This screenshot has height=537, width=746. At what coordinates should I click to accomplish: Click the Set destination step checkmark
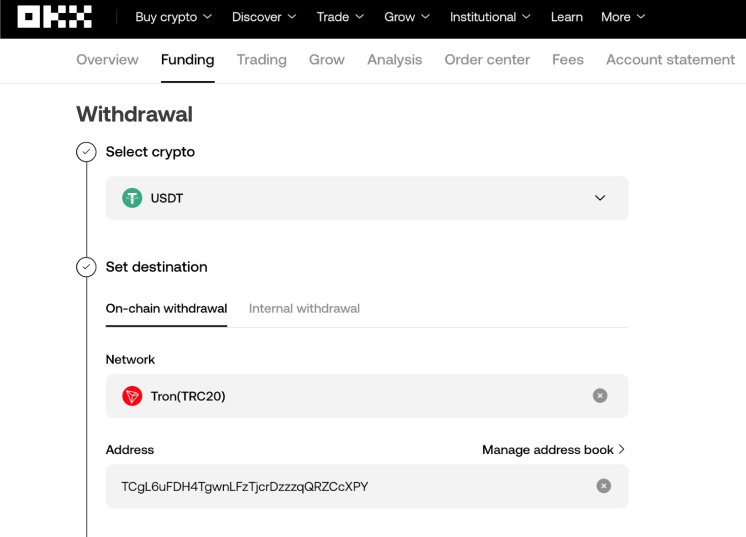pos(87,267)
